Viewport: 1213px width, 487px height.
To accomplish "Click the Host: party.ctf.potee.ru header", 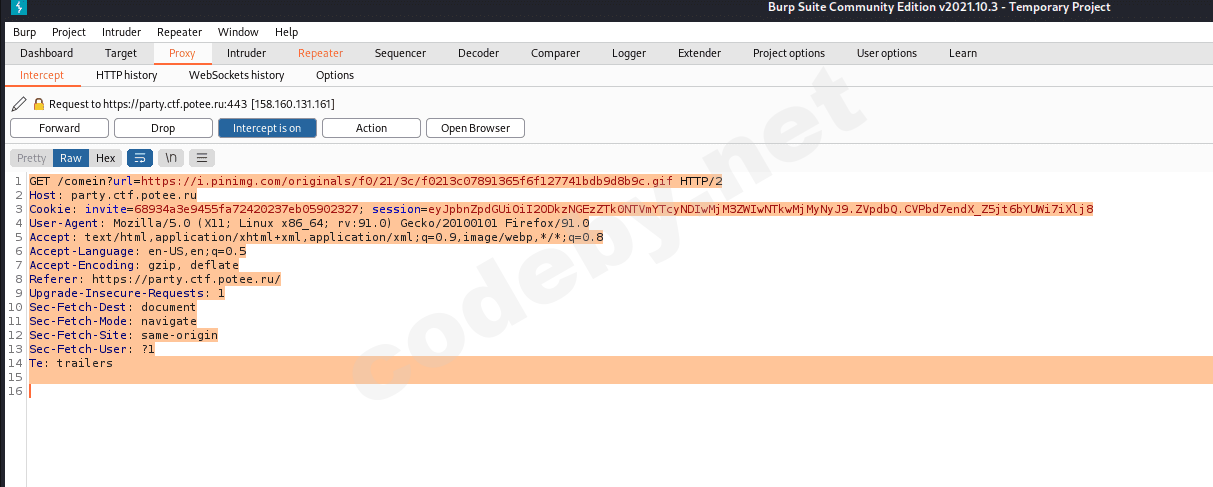I will coord(113,195).
